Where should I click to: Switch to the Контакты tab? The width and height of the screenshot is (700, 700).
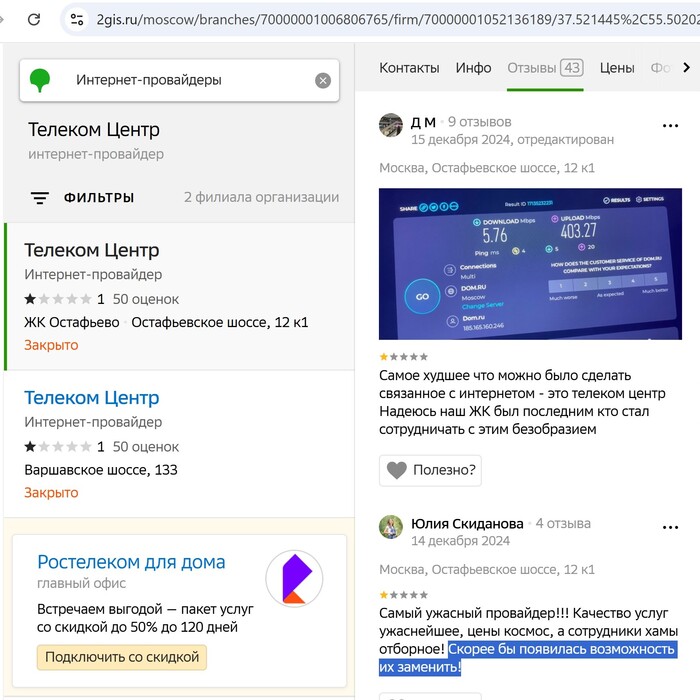[x=409, y=68]
